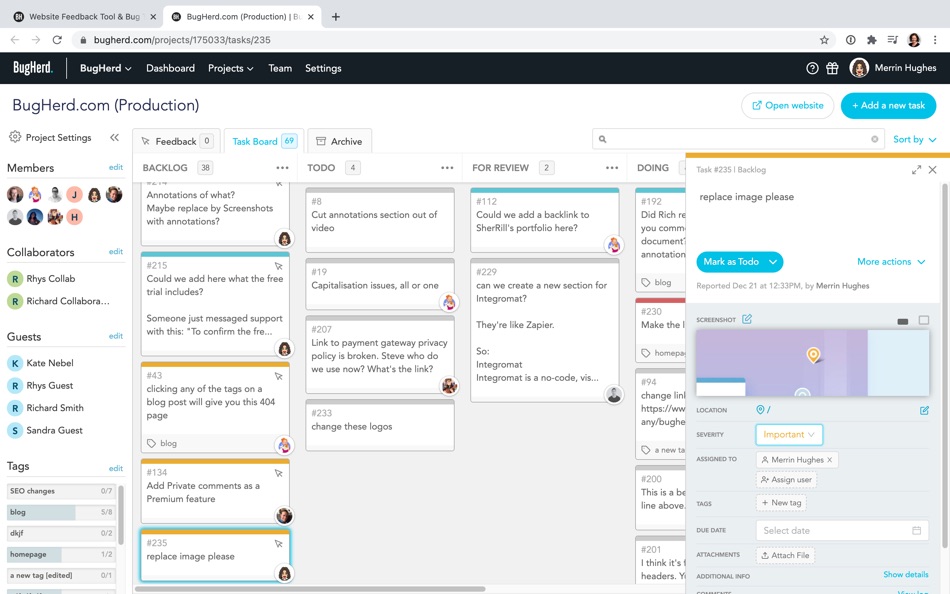Open new browser tab with plus button

(x=336, y=17)
